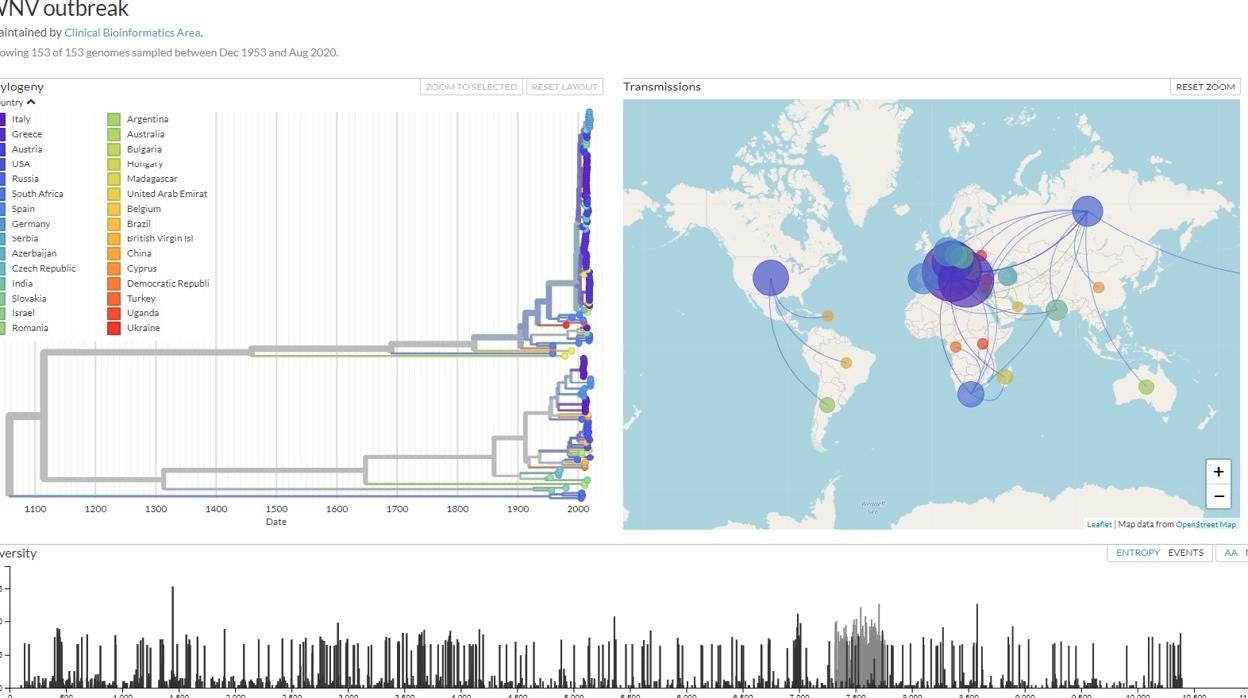The image size is (1248, 698).
Task: Select the Australia circle on the map
Action: click(1146, 387)
